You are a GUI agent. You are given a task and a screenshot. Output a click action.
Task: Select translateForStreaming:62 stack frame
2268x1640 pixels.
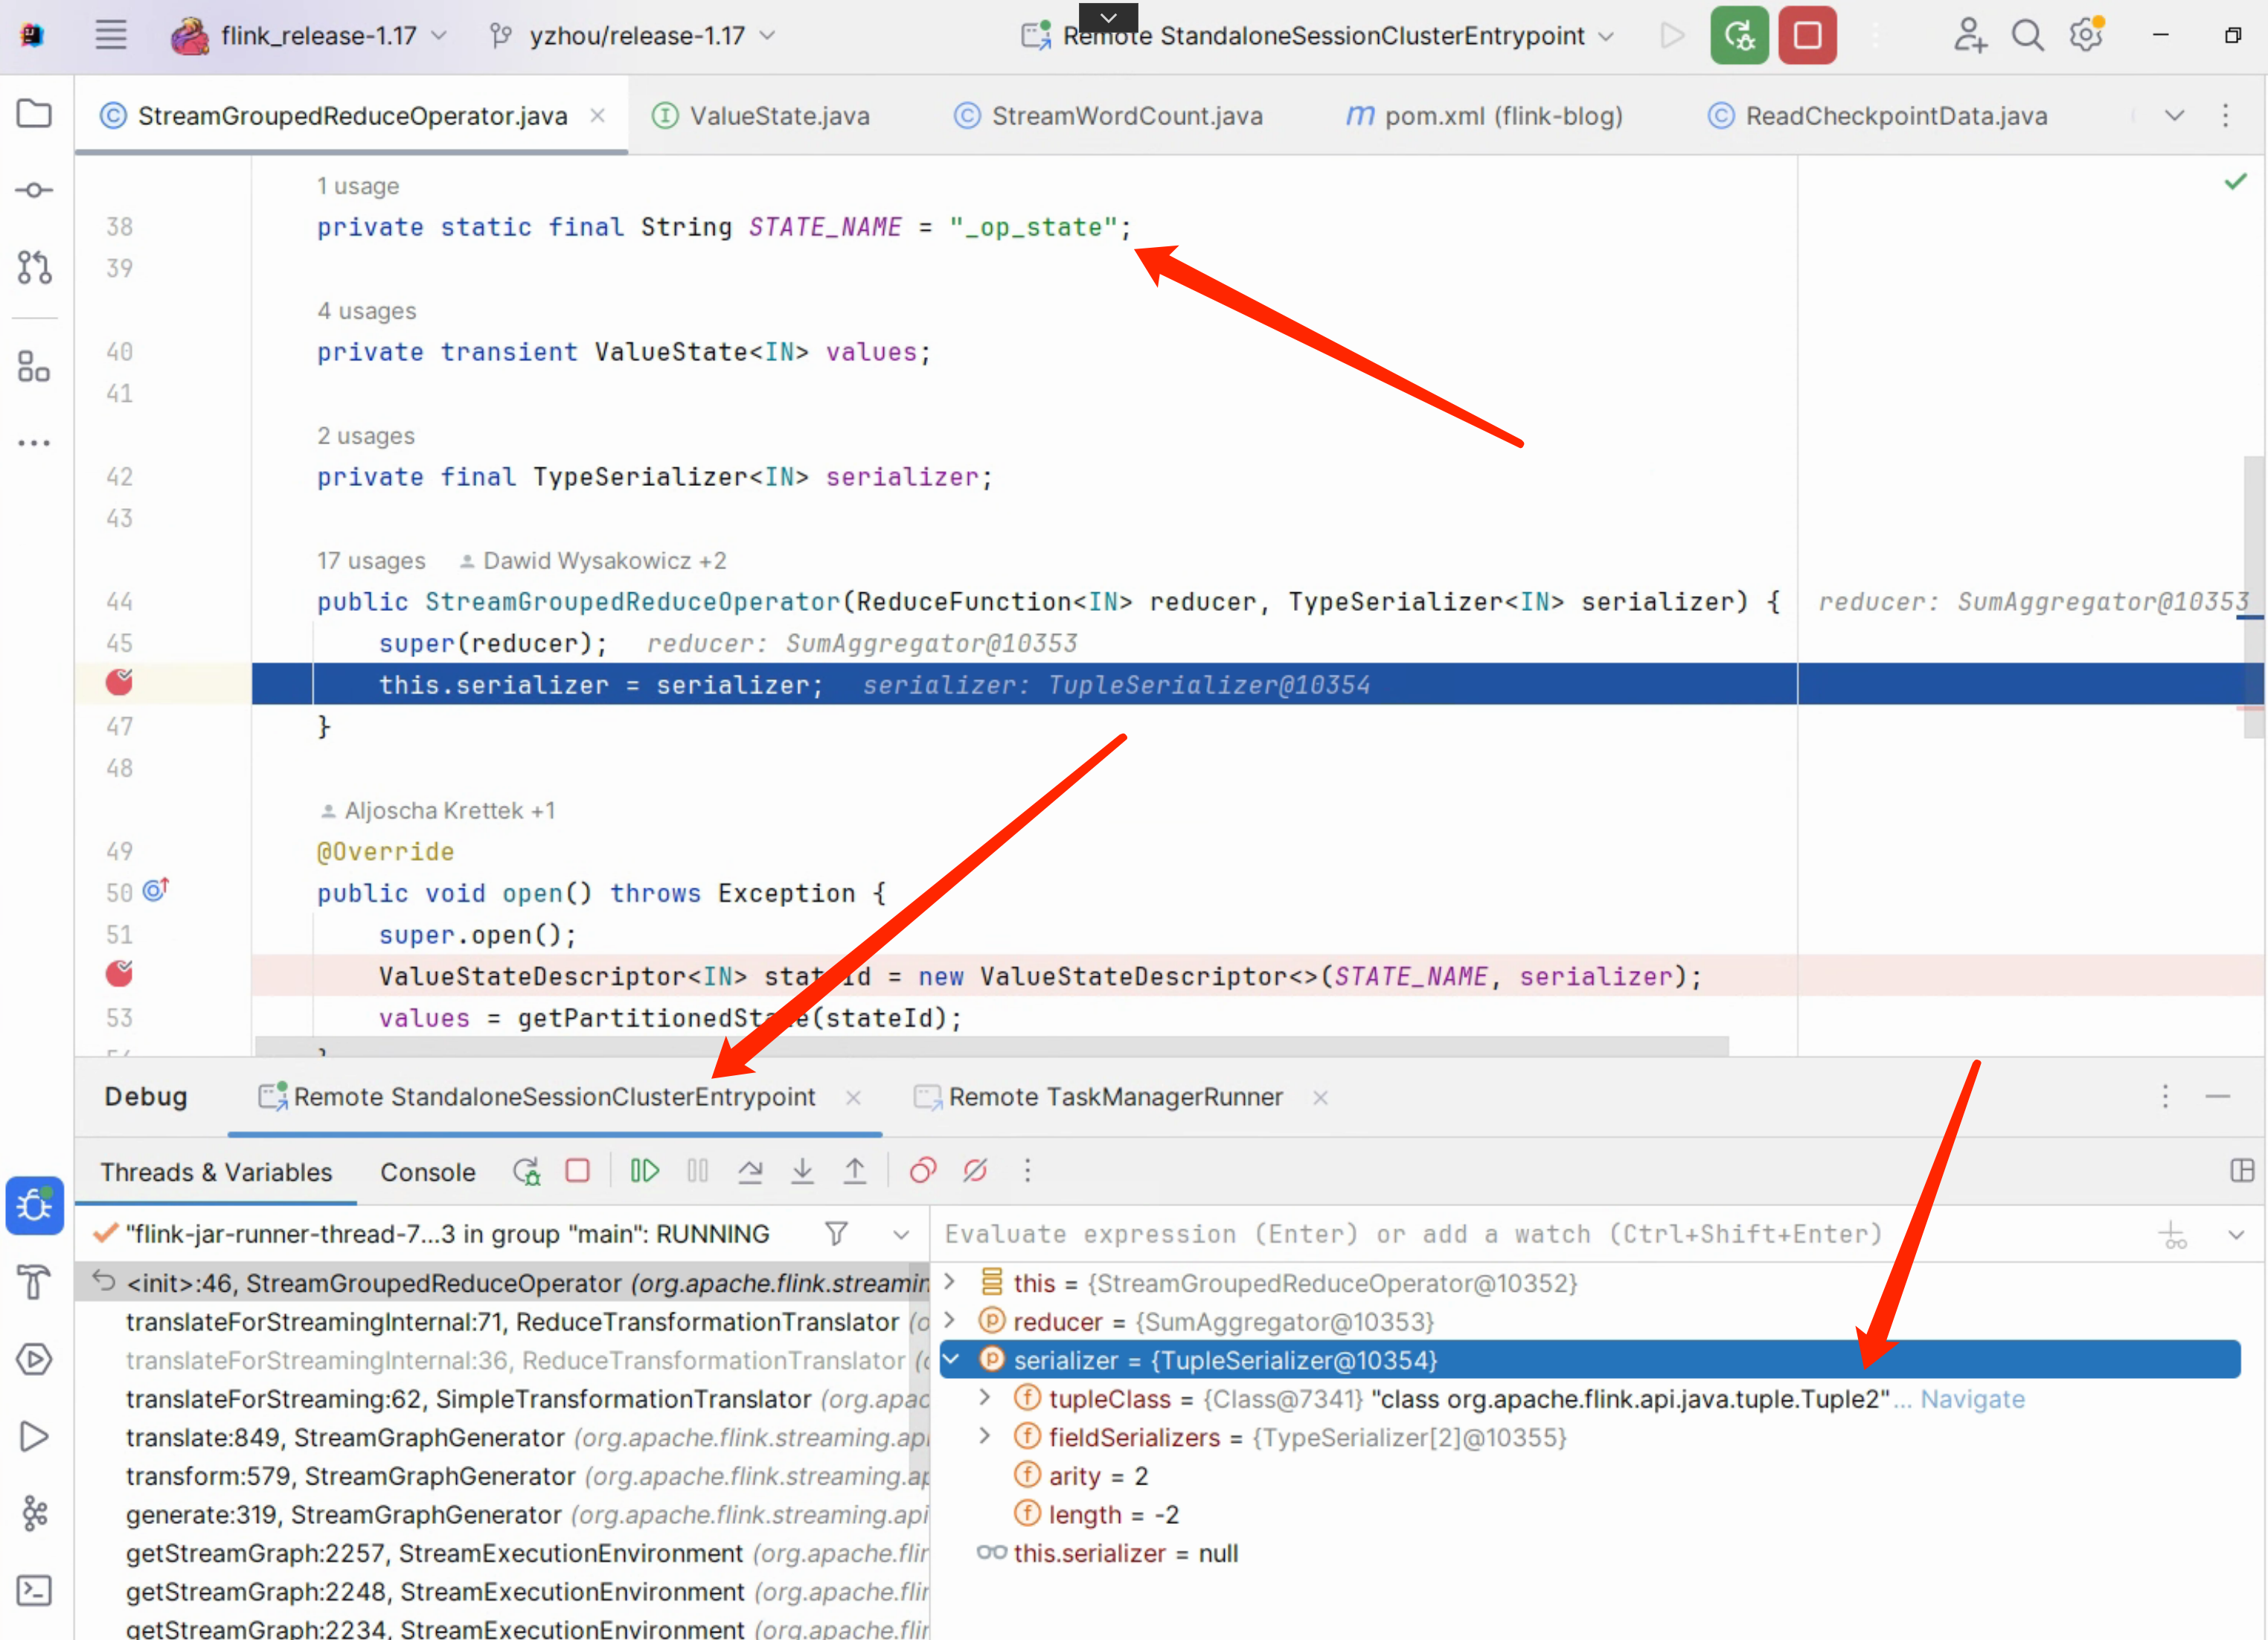(503, 1399)
